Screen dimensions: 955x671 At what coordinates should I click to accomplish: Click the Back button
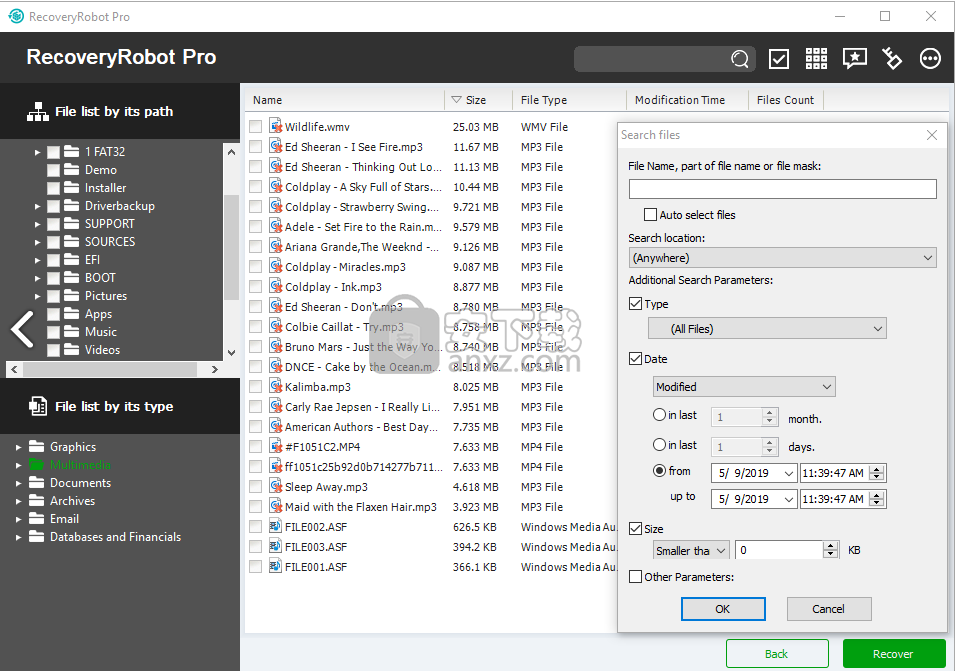tap(777, 654)
